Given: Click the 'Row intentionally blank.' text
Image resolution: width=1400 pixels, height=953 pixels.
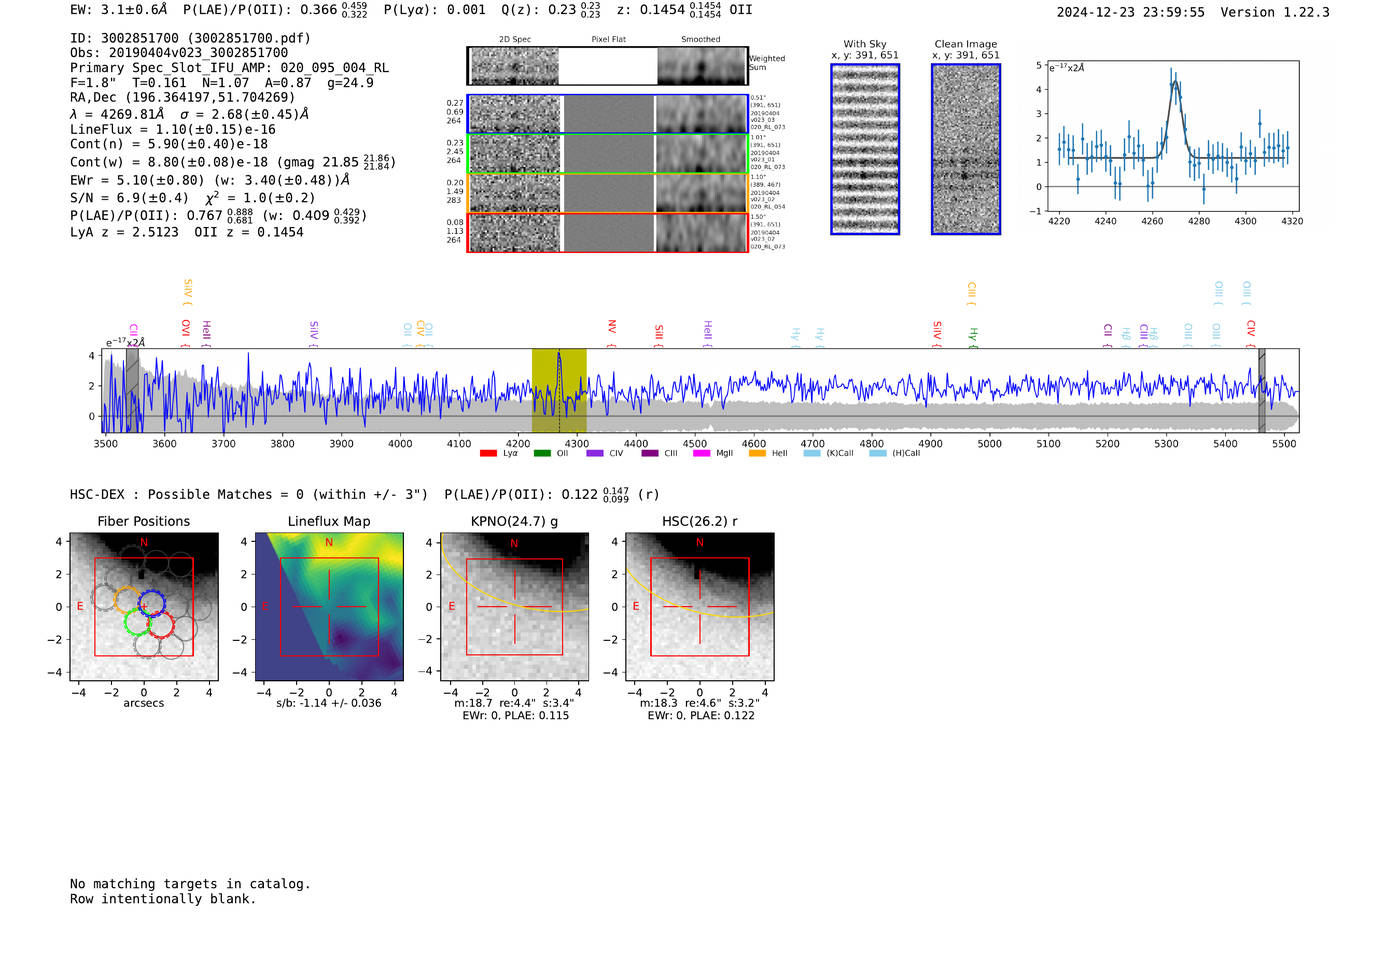Looking at the screenshot, I should (163, 899).
